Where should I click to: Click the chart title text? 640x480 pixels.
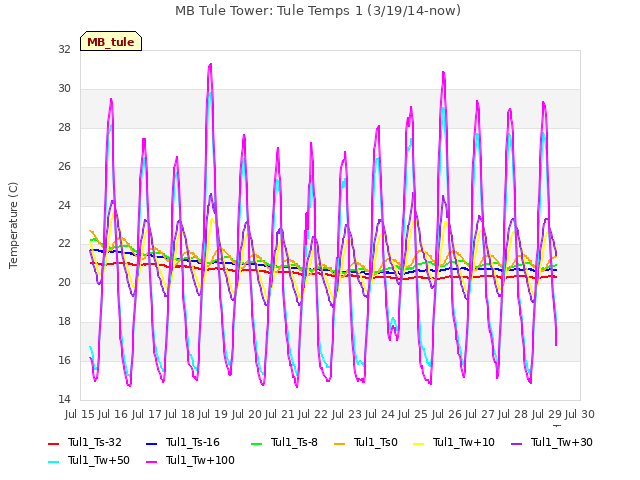(x=318, y=11)
